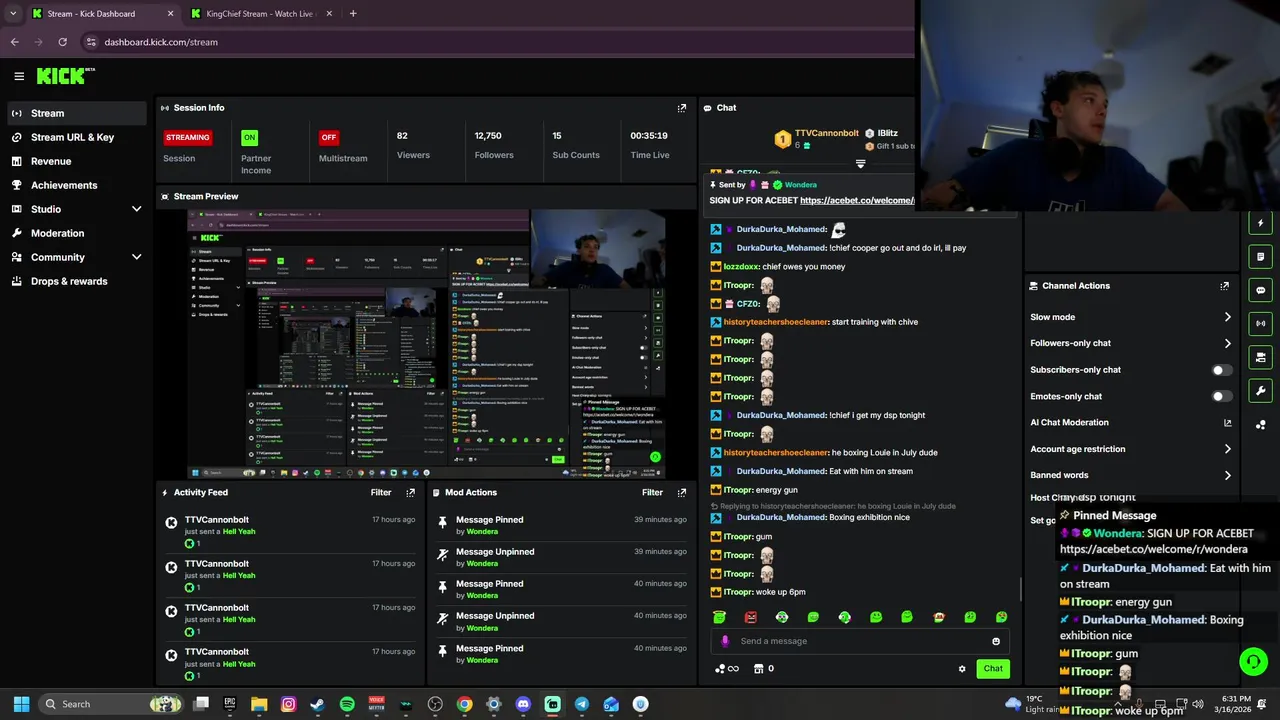Image resolution: width=1280 pixels, height=720 pixels.
Task: Go back in browser history
Action: tap(14, 42)
